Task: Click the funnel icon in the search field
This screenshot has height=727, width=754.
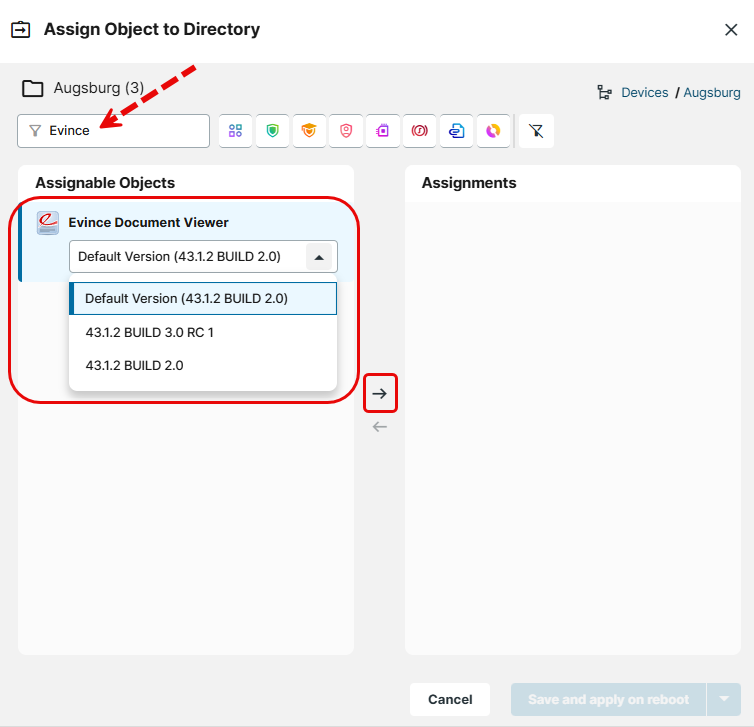Action: coord(35,131)
